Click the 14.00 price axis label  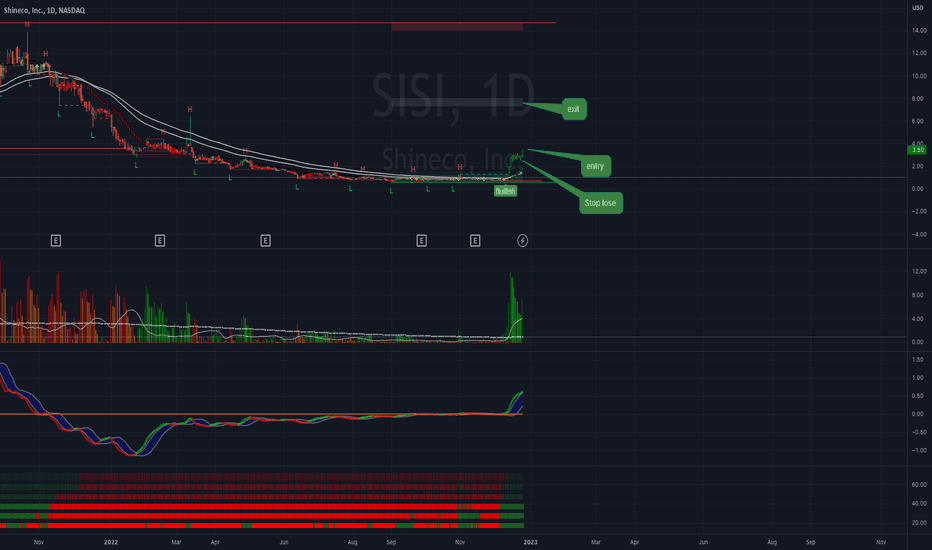[919, 30]
